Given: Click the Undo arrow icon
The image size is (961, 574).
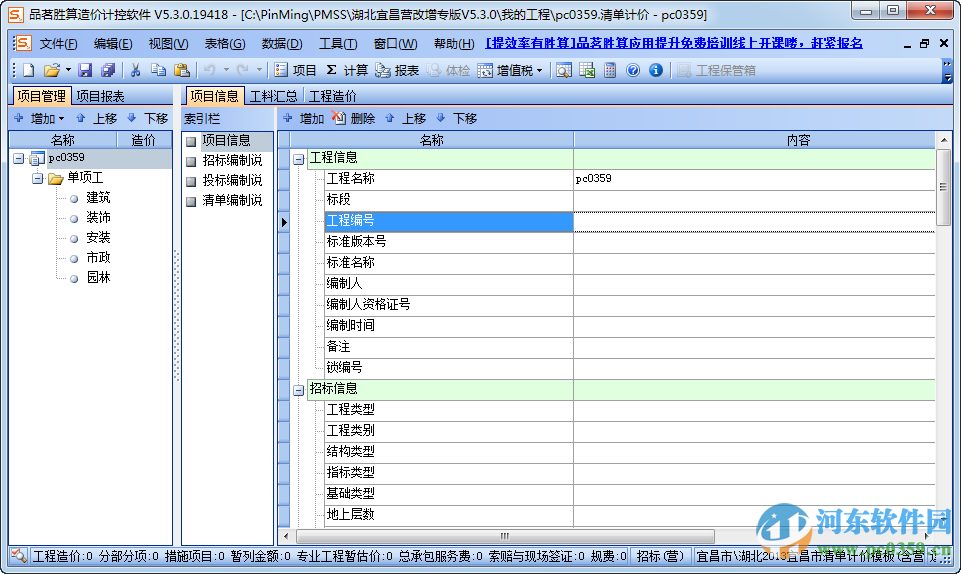Looking at the screenshot, I should tap(210, 70).
